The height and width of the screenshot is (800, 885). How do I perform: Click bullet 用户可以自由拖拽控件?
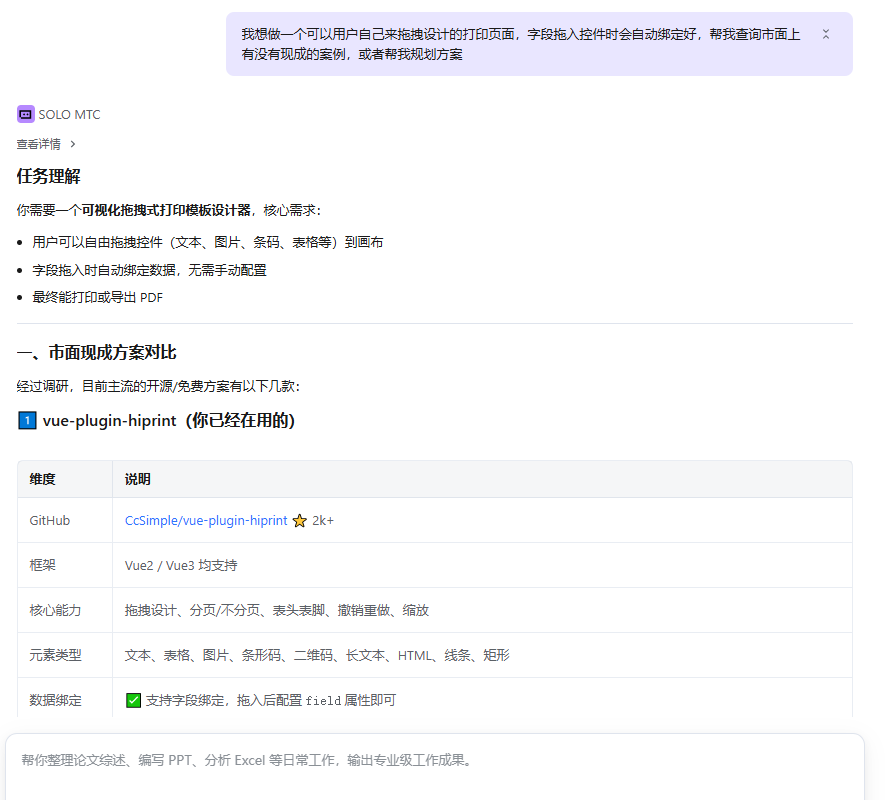point(208,242)
